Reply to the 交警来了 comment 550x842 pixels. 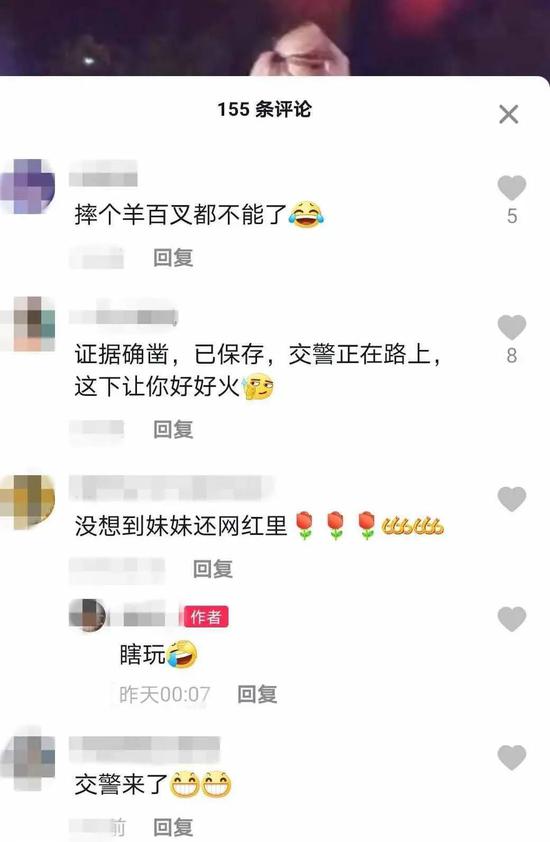pos(173,828)
